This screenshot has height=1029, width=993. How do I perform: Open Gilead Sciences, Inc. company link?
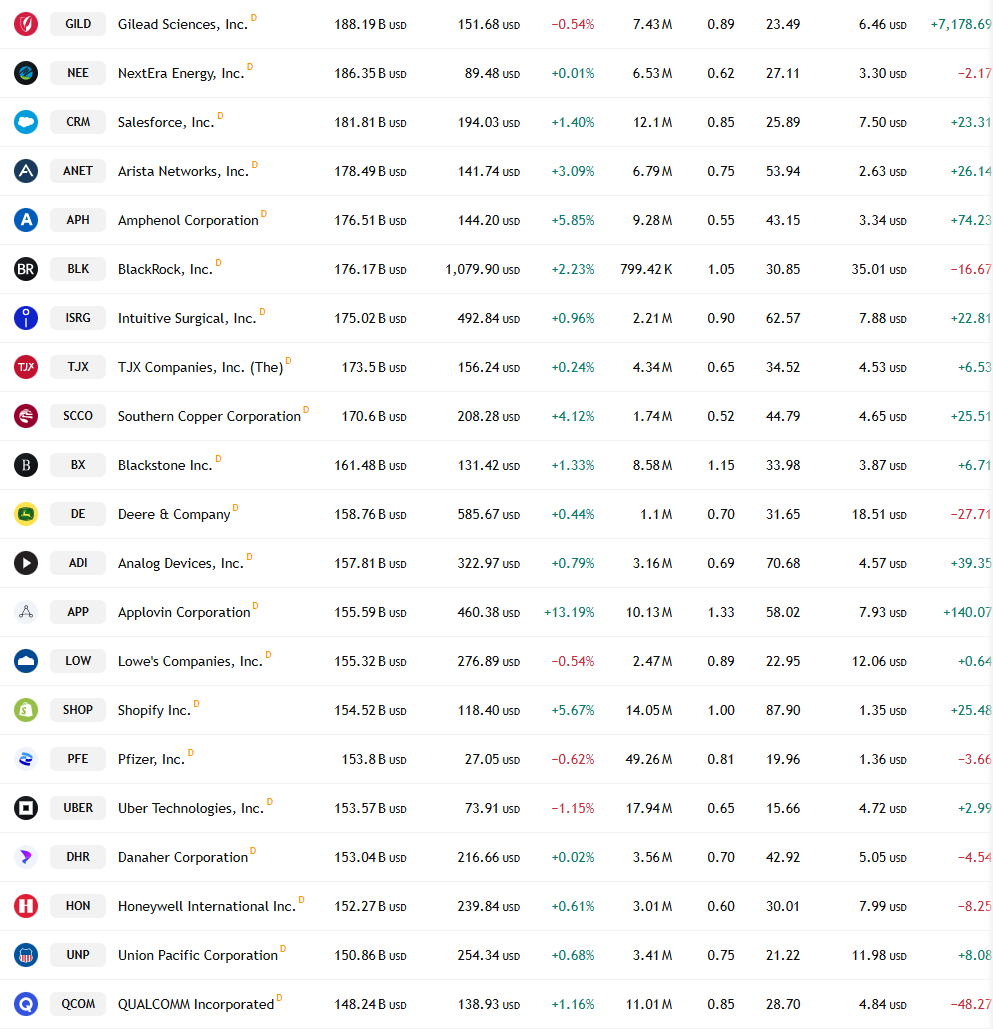click(x=182, y=25)
